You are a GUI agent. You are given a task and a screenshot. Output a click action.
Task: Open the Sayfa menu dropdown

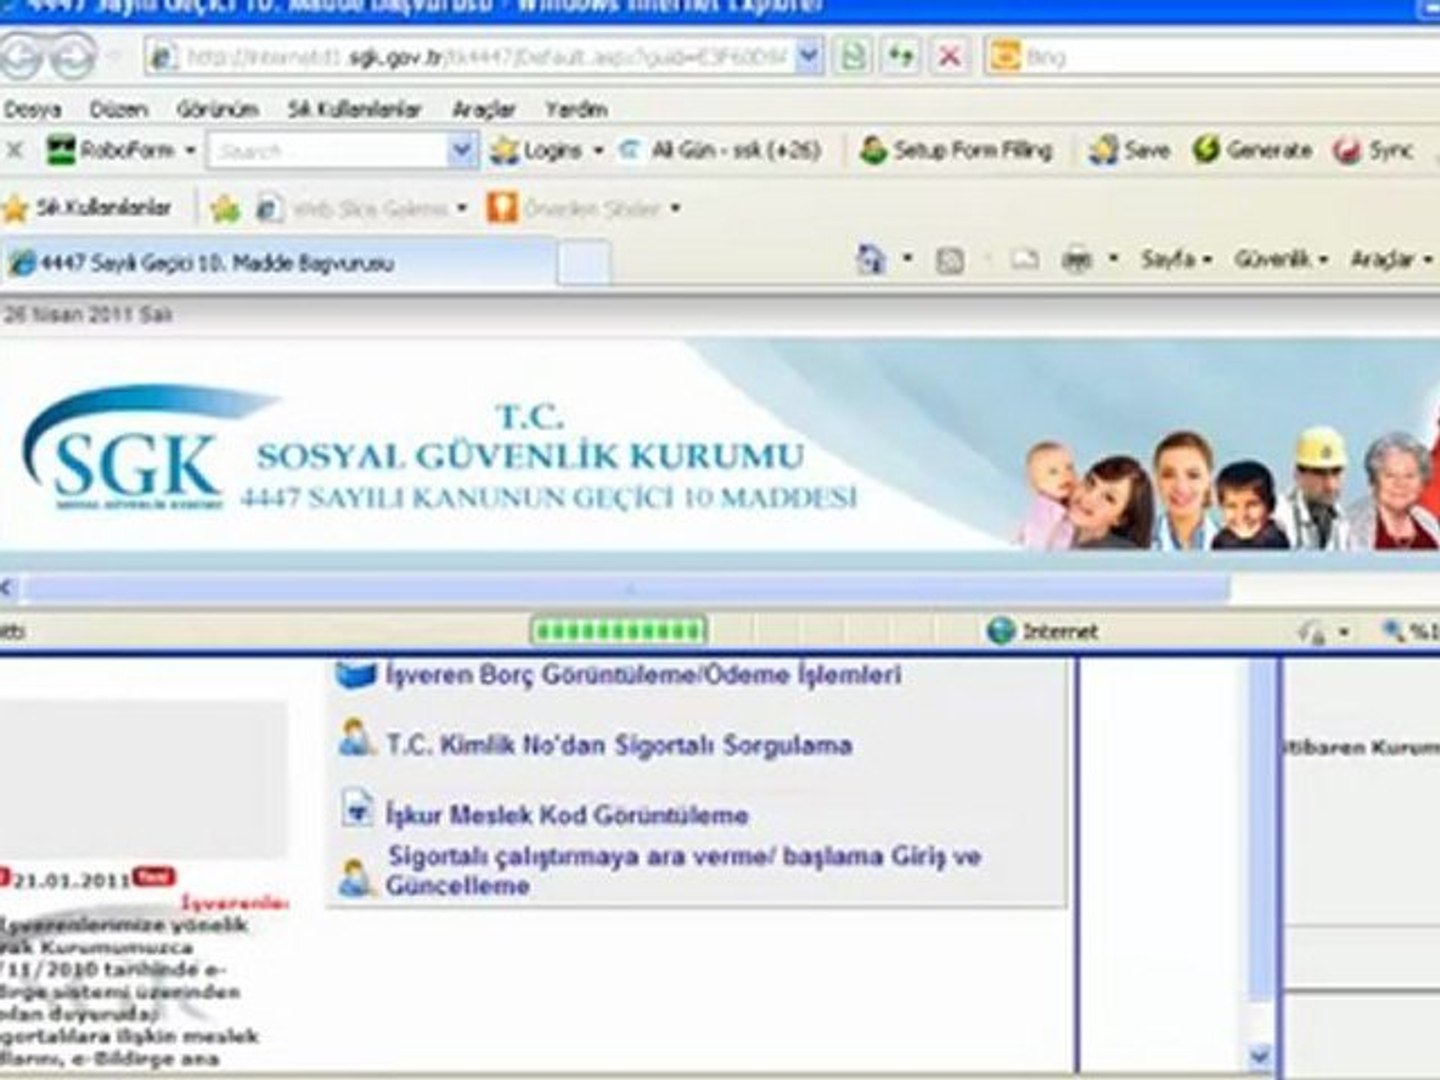point(1175,260)
